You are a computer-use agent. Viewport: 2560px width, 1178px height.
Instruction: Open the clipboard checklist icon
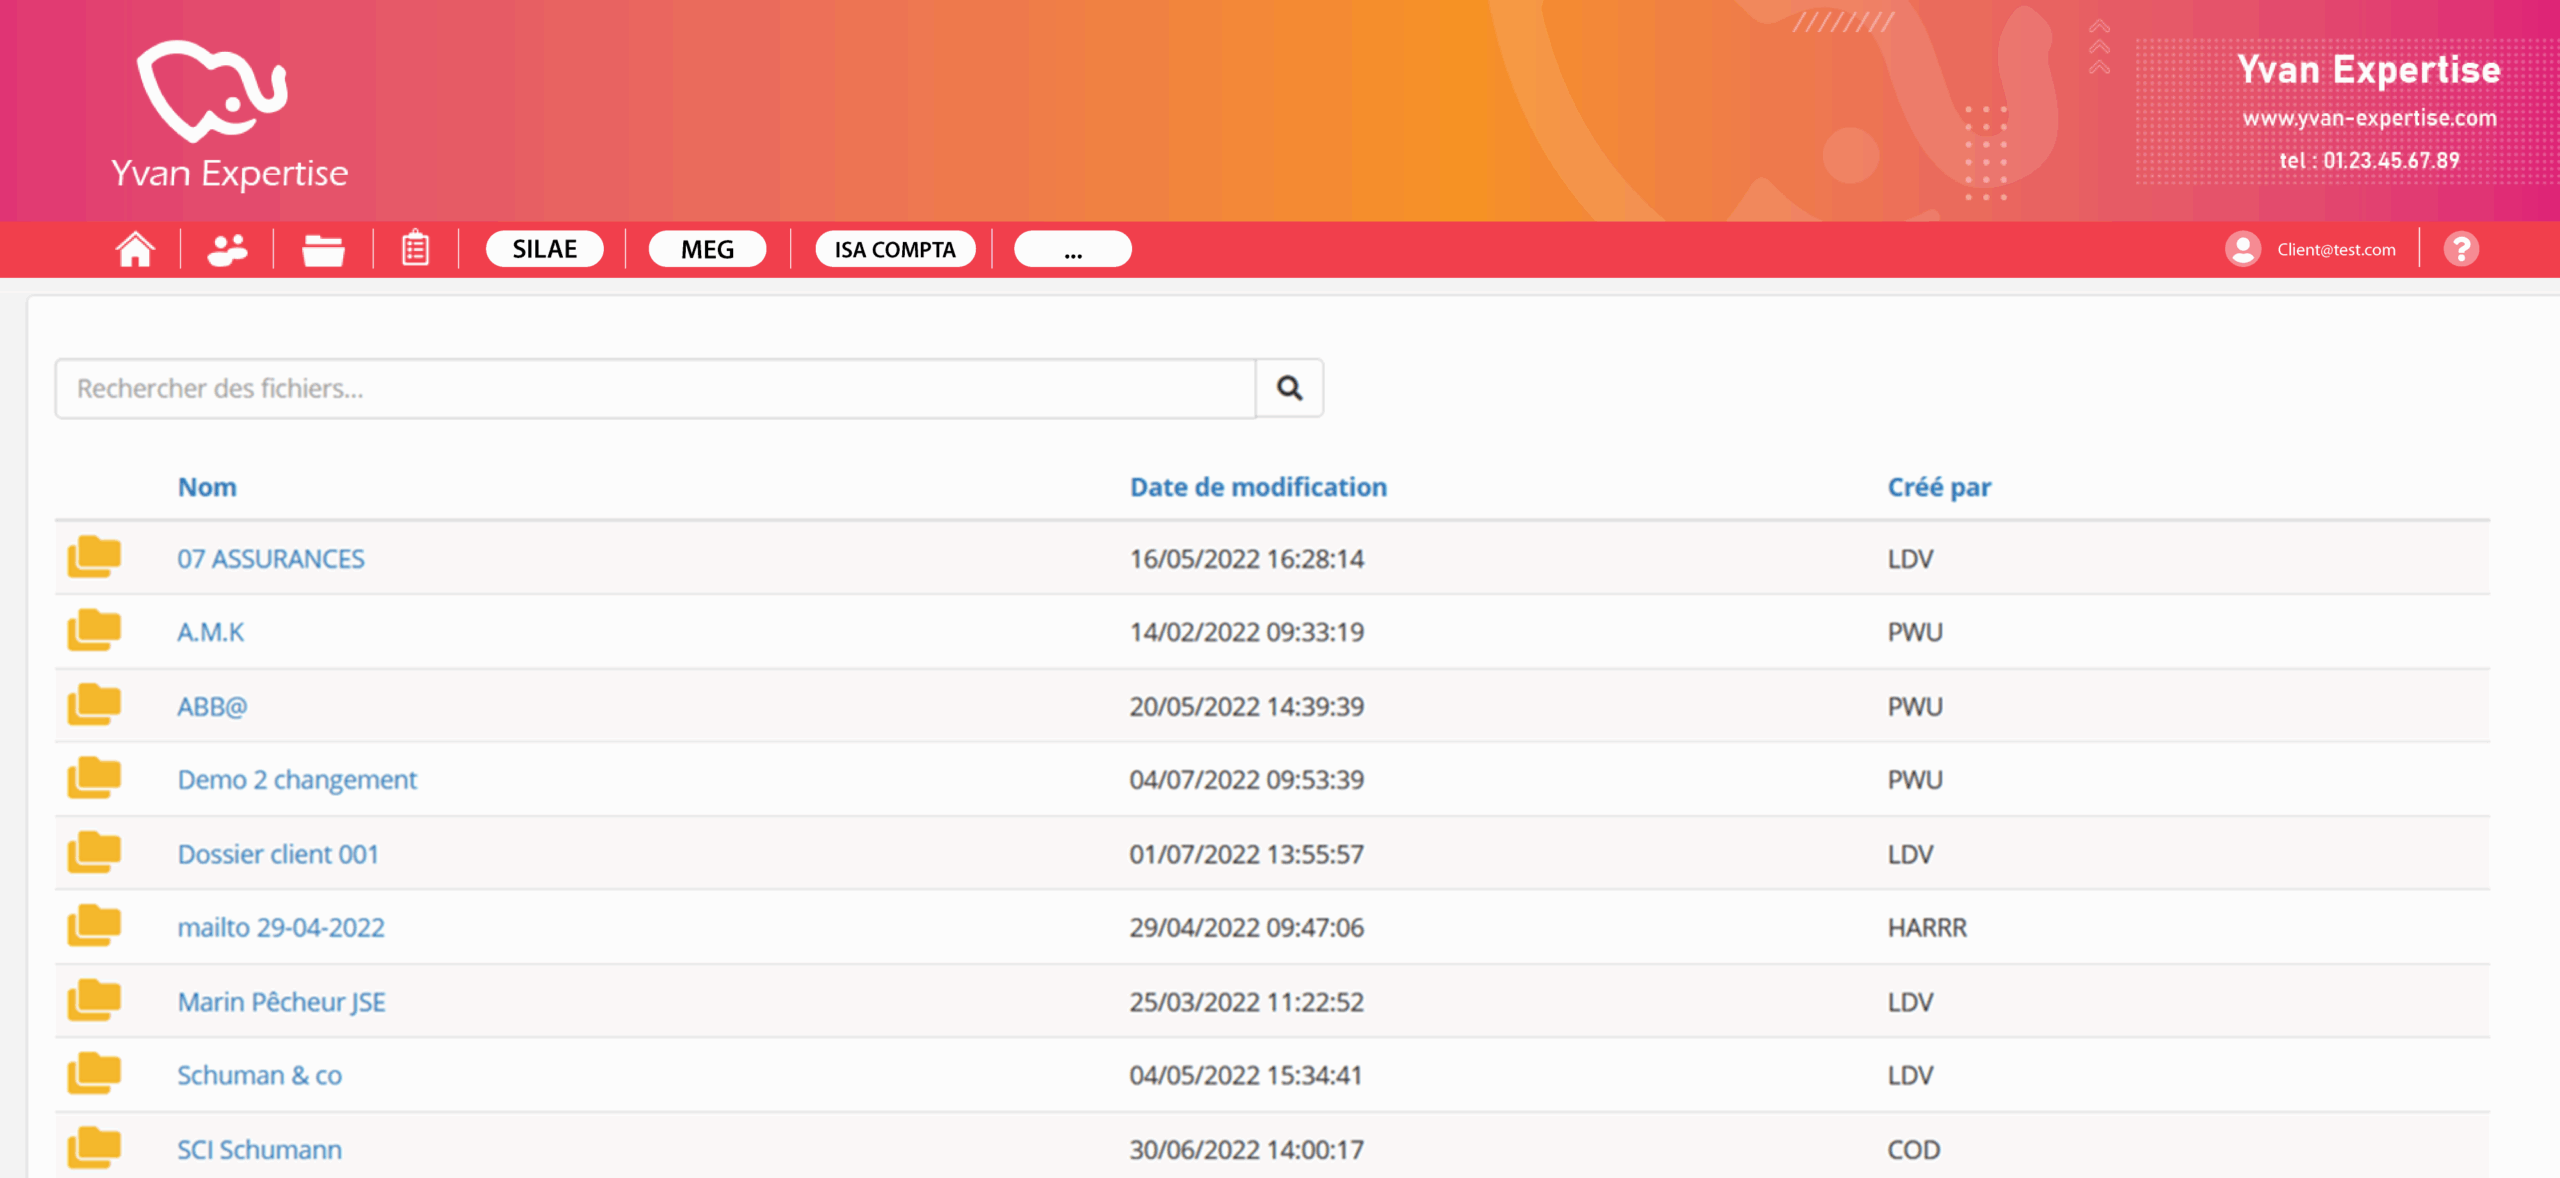[x=415, y=249]
